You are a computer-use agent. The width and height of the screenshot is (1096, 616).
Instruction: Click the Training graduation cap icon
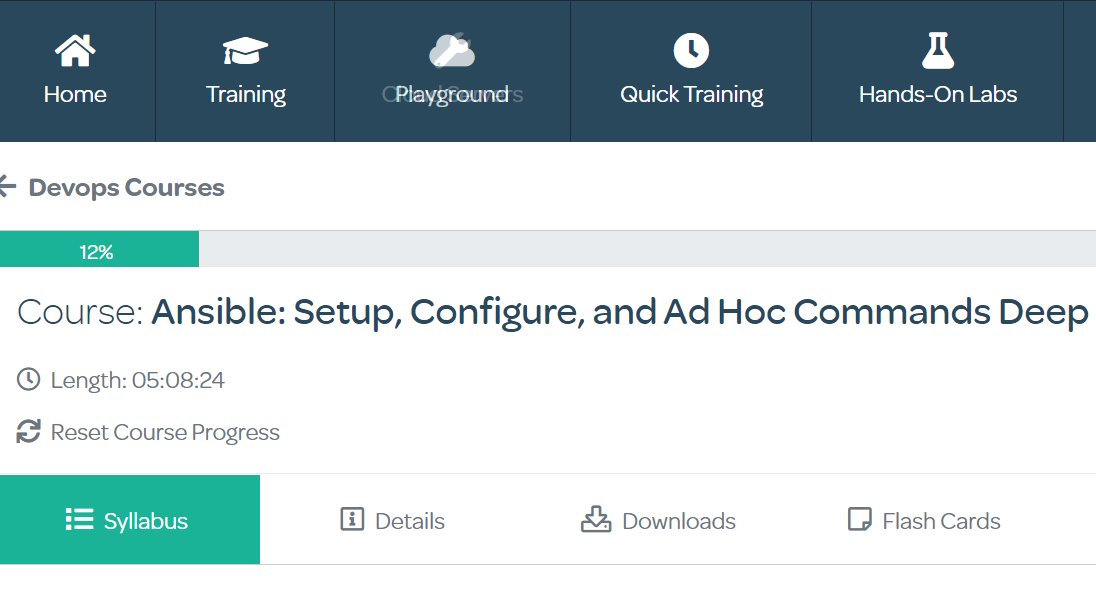click(x=245, y=51)
